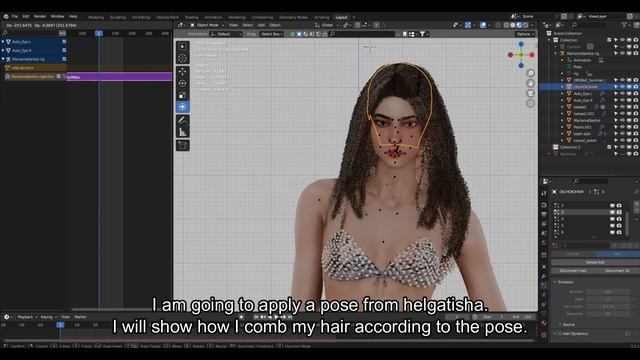The height and width of the screenshot is (360, 640).
Task: Select the Measure tool
Action: [x=182, y=132]
